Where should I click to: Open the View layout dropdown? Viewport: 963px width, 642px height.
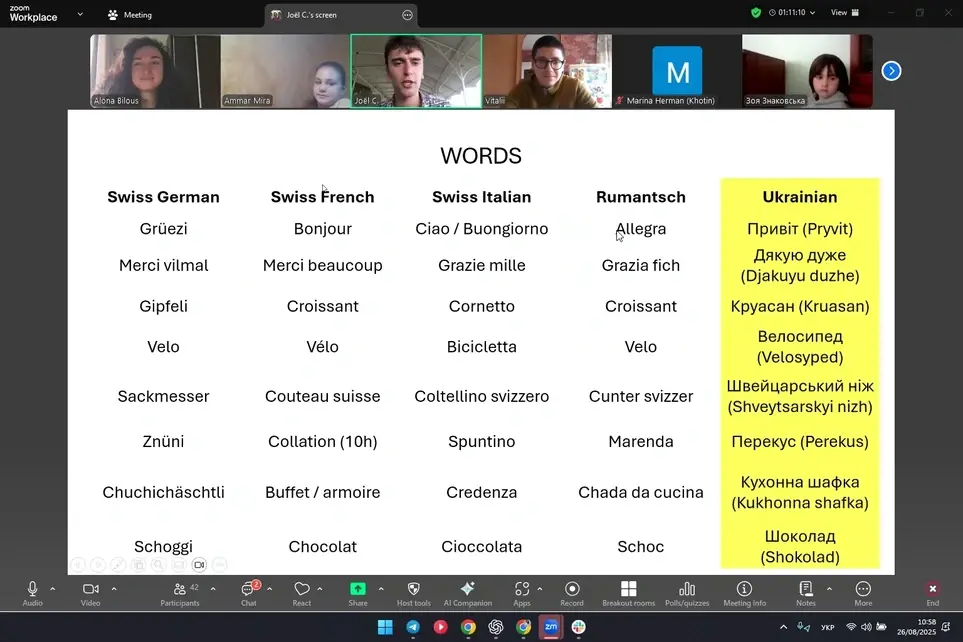[x=843, y=13]
